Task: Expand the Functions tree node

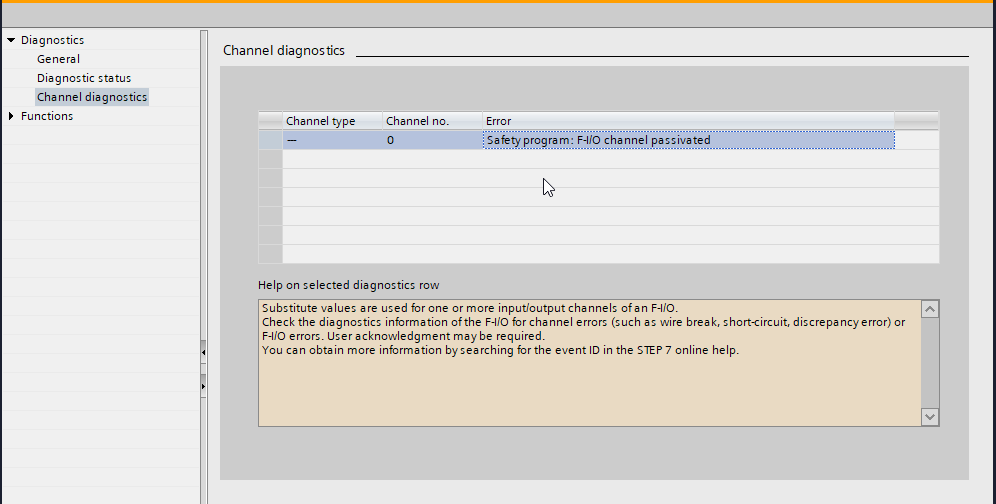Action: [x=11, y=116]
